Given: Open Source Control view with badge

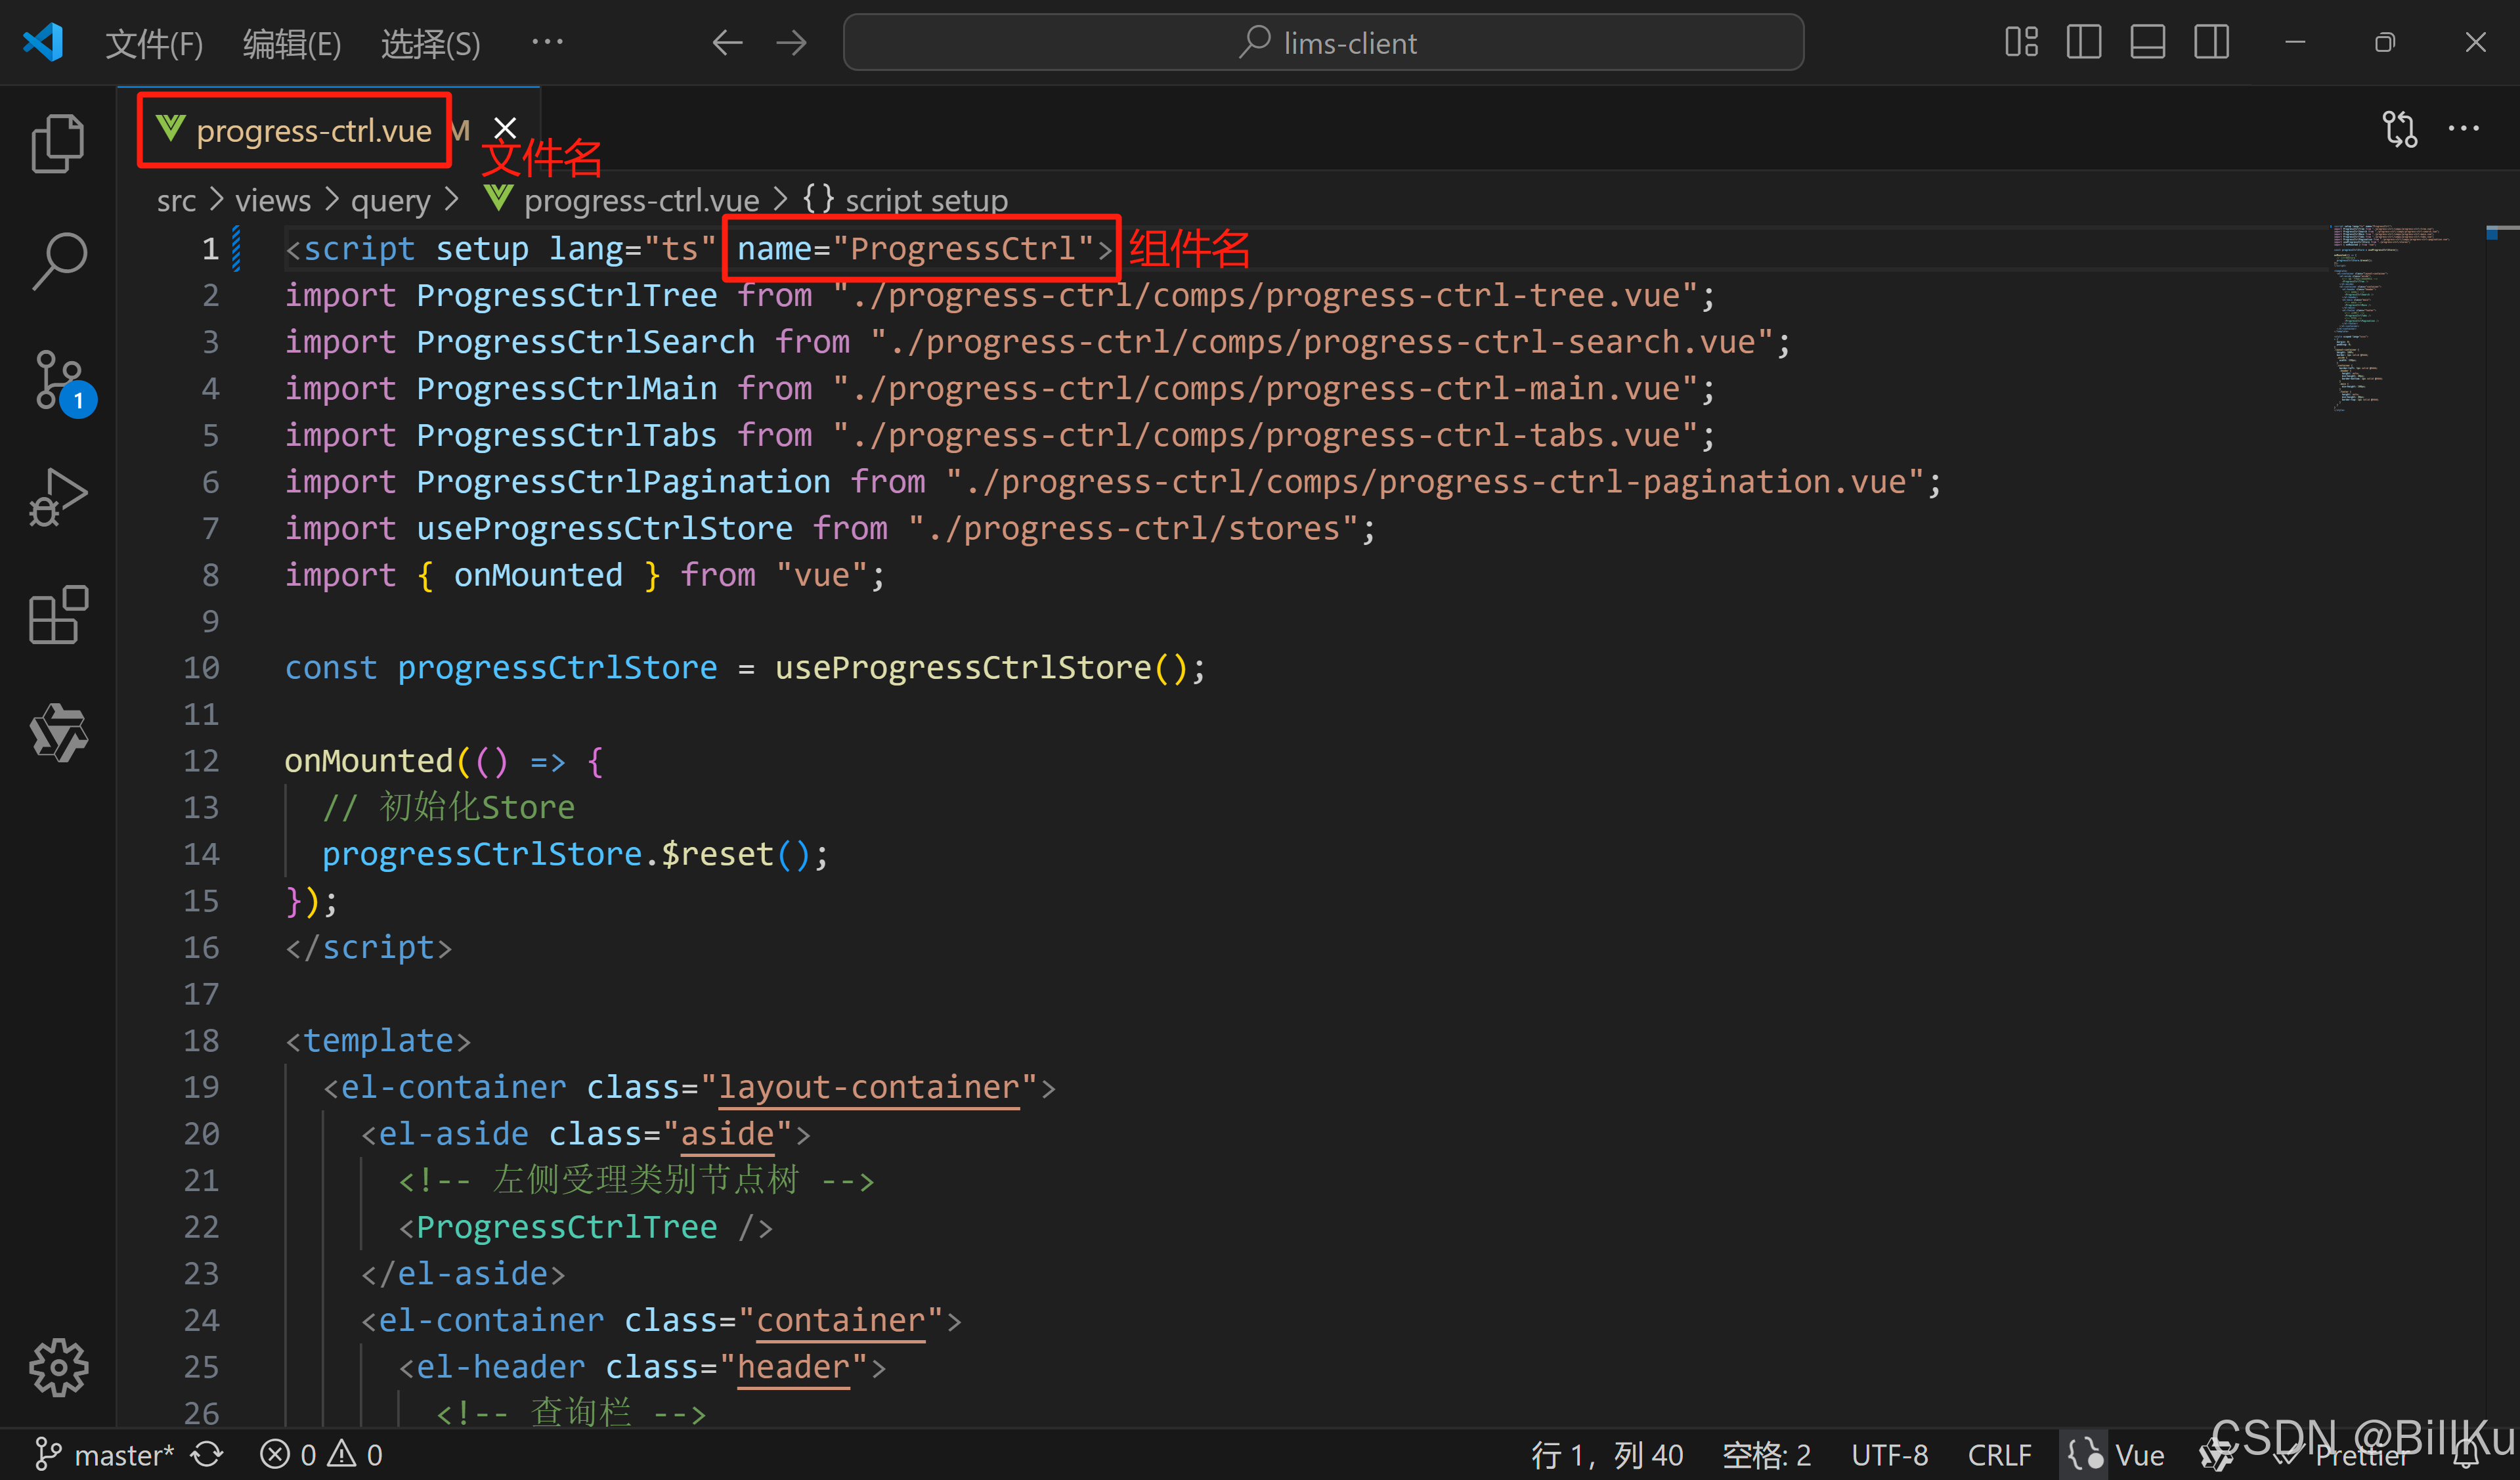Looking at the screenshot, I should (58, 380).
